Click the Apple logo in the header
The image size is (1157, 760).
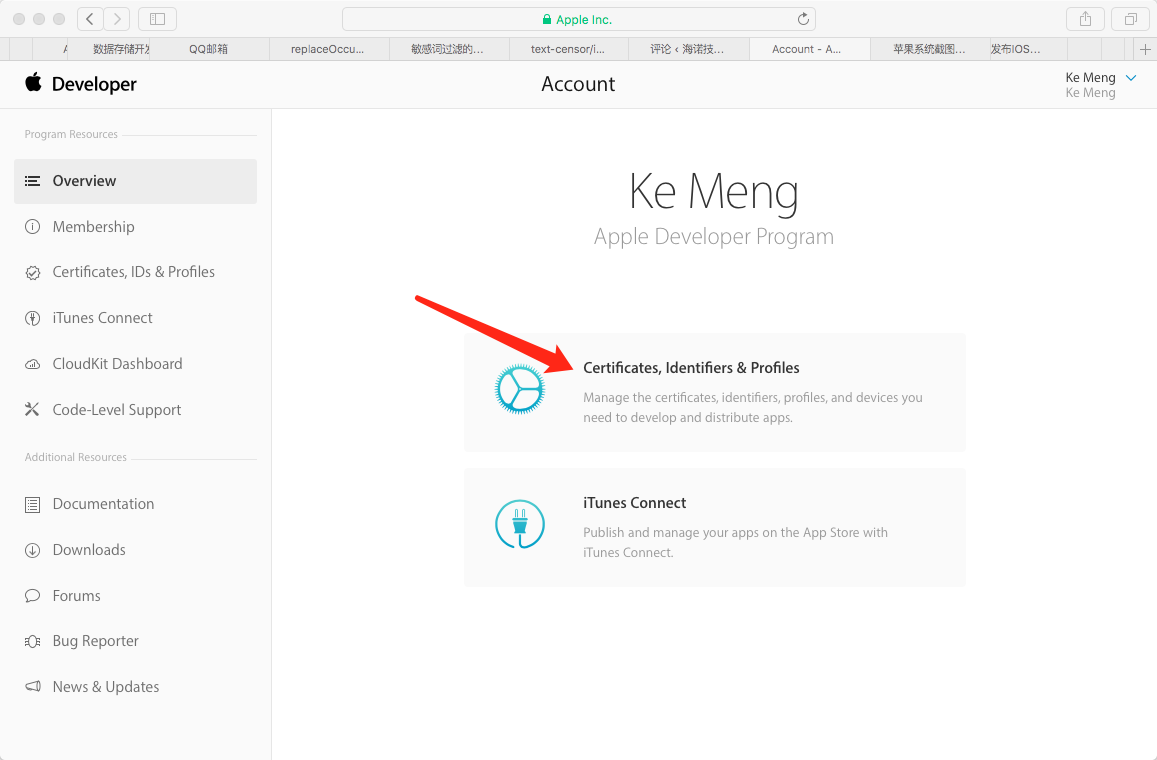pyautogui.click(x=33, y=83)
